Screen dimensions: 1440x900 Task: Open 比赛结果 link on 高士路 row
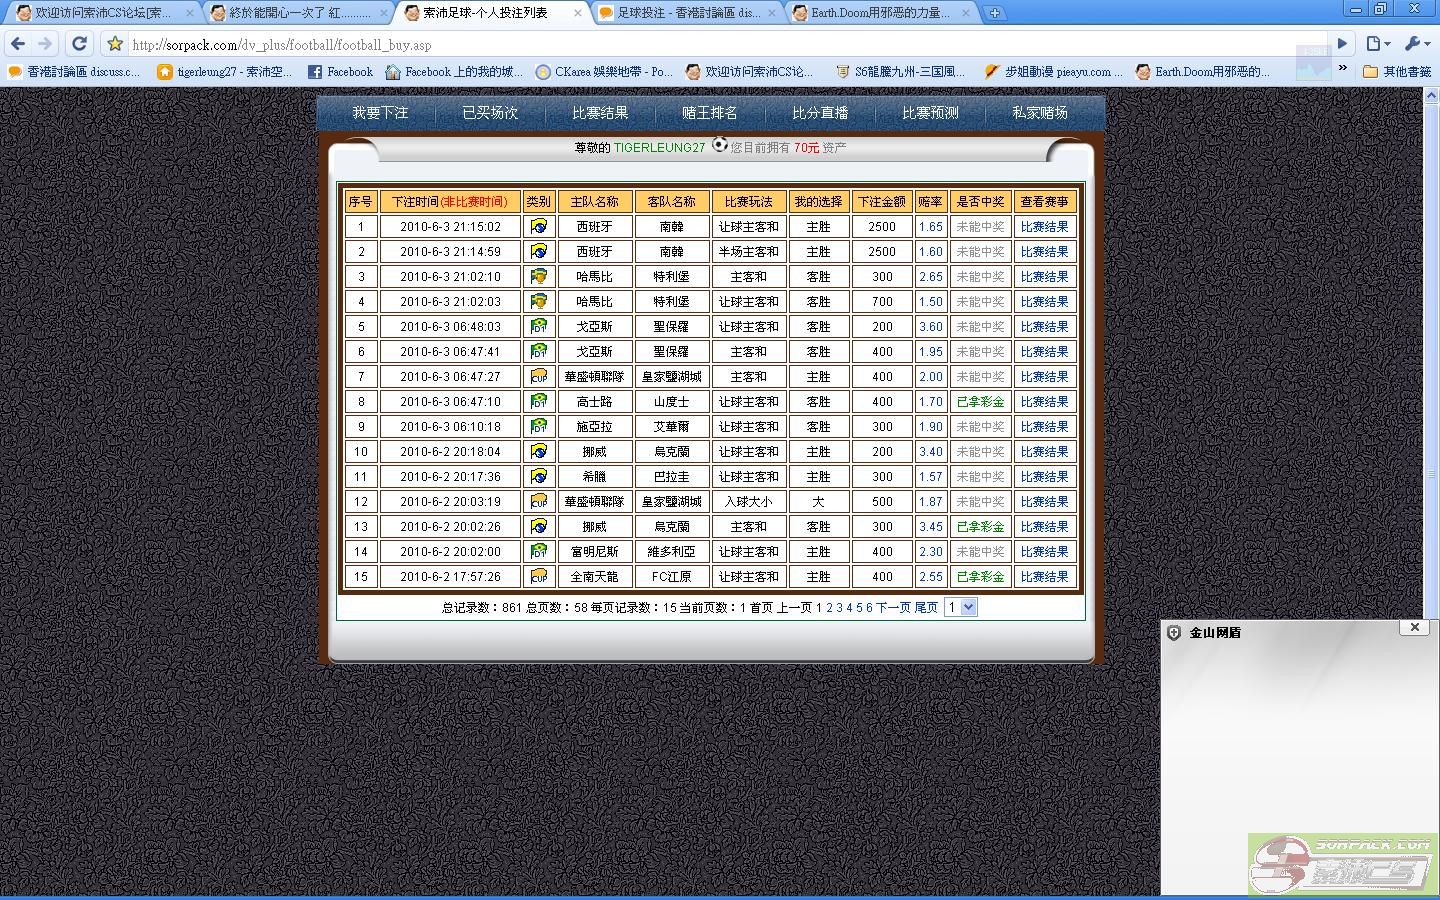pyautogui.click(x=1045, y=401)
